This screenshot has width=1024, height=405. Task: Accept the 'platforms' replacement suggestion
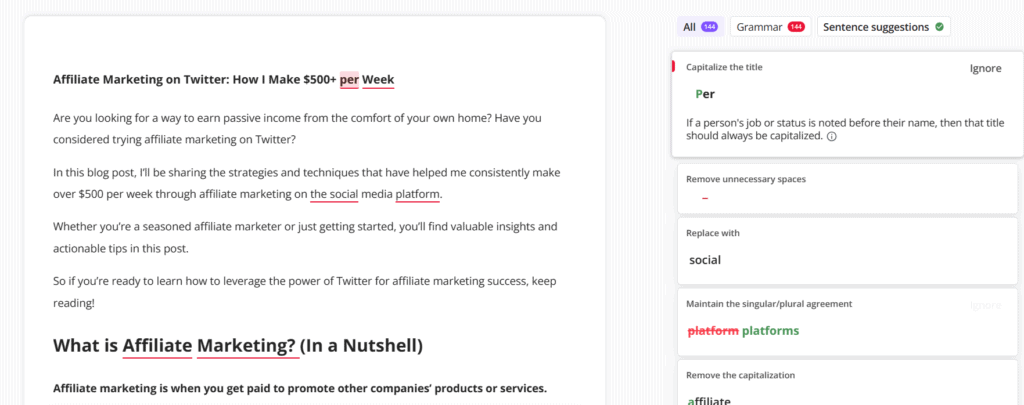pyautogui.click(x=770, y=331)
